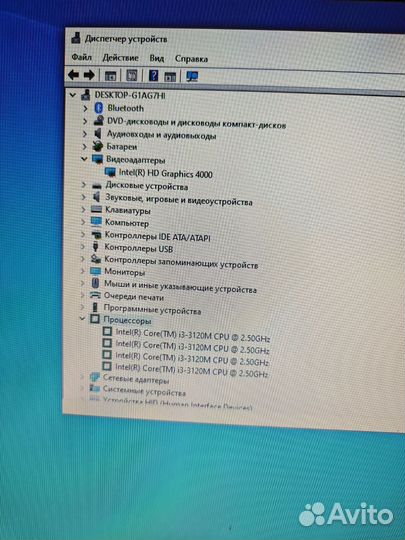Viewport: 405px width, 540px height.
Task: Expand the Контроллеры IDE ATA/ATAPI category
Action: coord(83,234)
